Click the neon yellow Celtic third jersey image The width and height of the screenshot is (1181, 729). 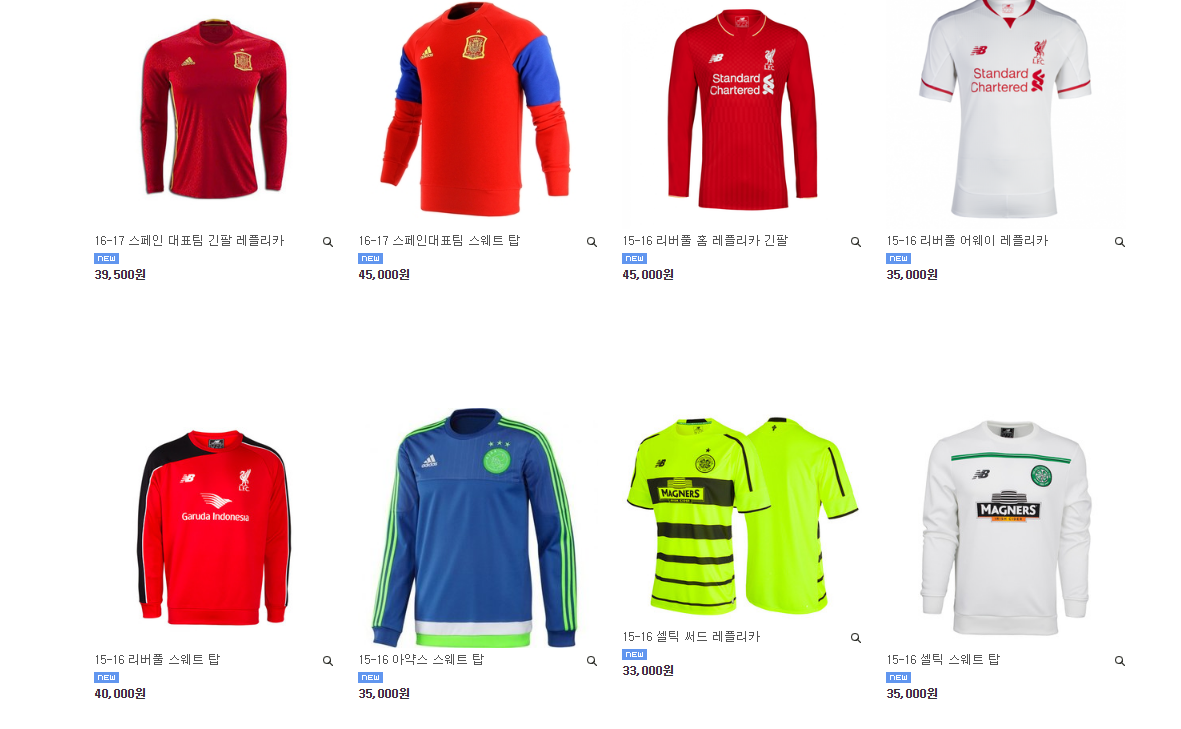[742, 516]
